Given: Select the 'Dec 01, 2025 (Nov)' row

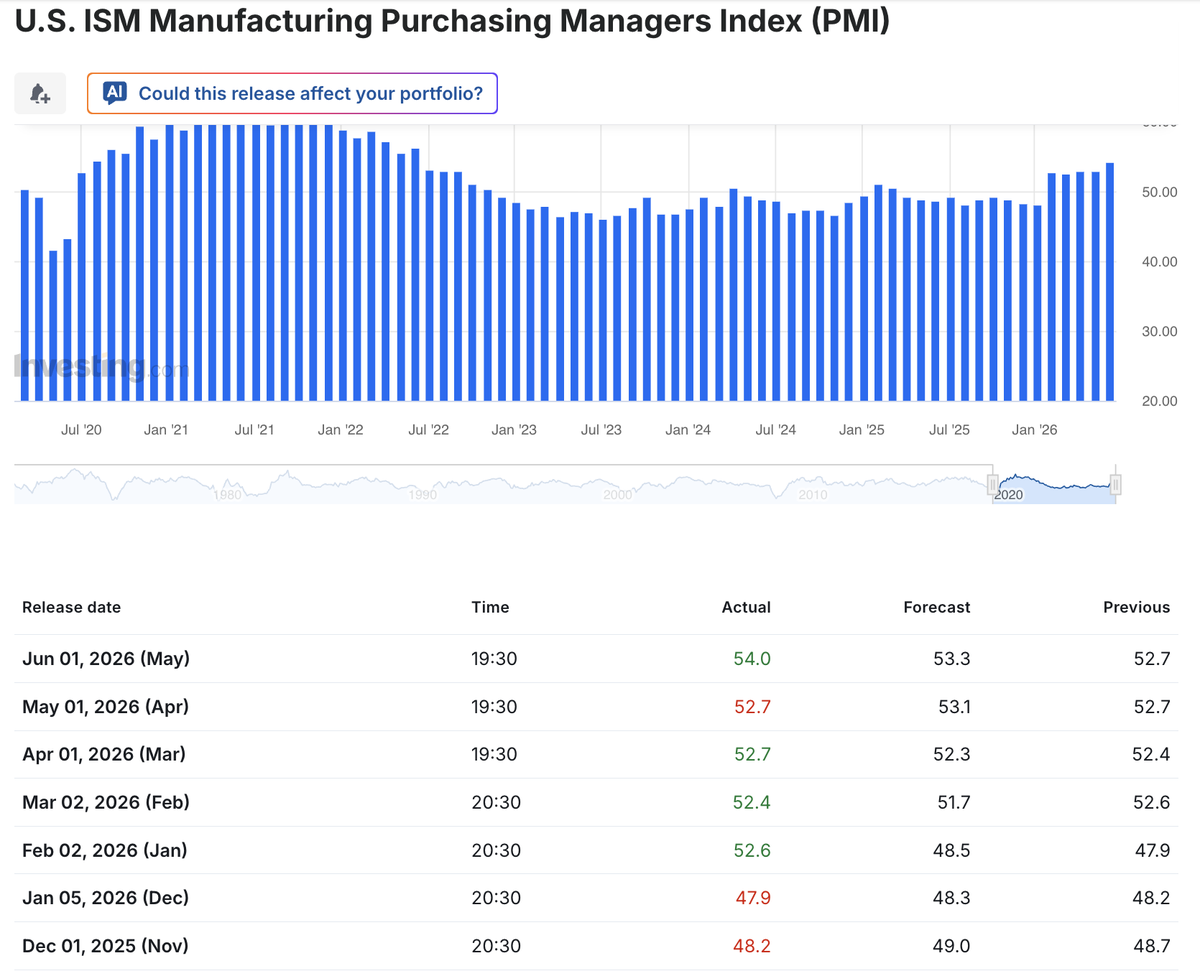Looking at the screenshot, I should coord(596,946).
